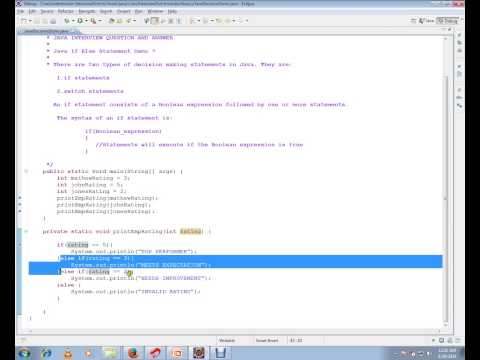Click the External Tools run icon

(93, 21)
